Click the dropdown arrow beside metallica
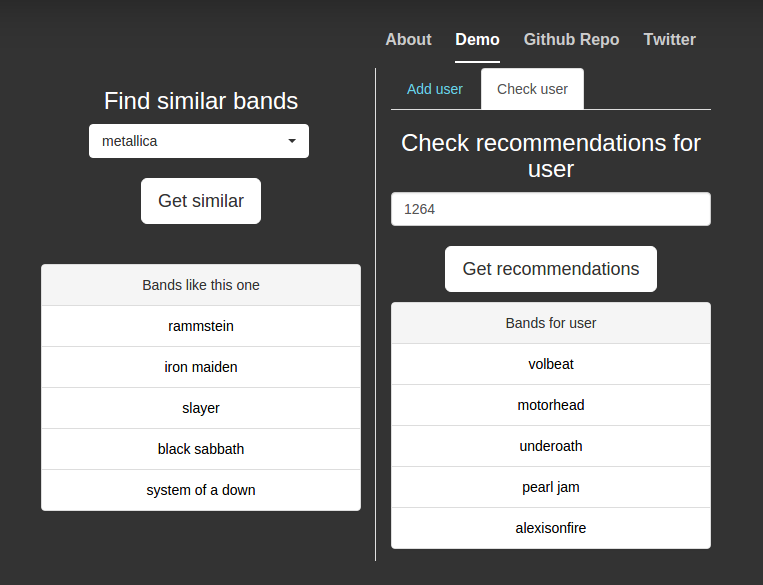Image resolution: width=763 pixels, height=585 pixels. 292,141
